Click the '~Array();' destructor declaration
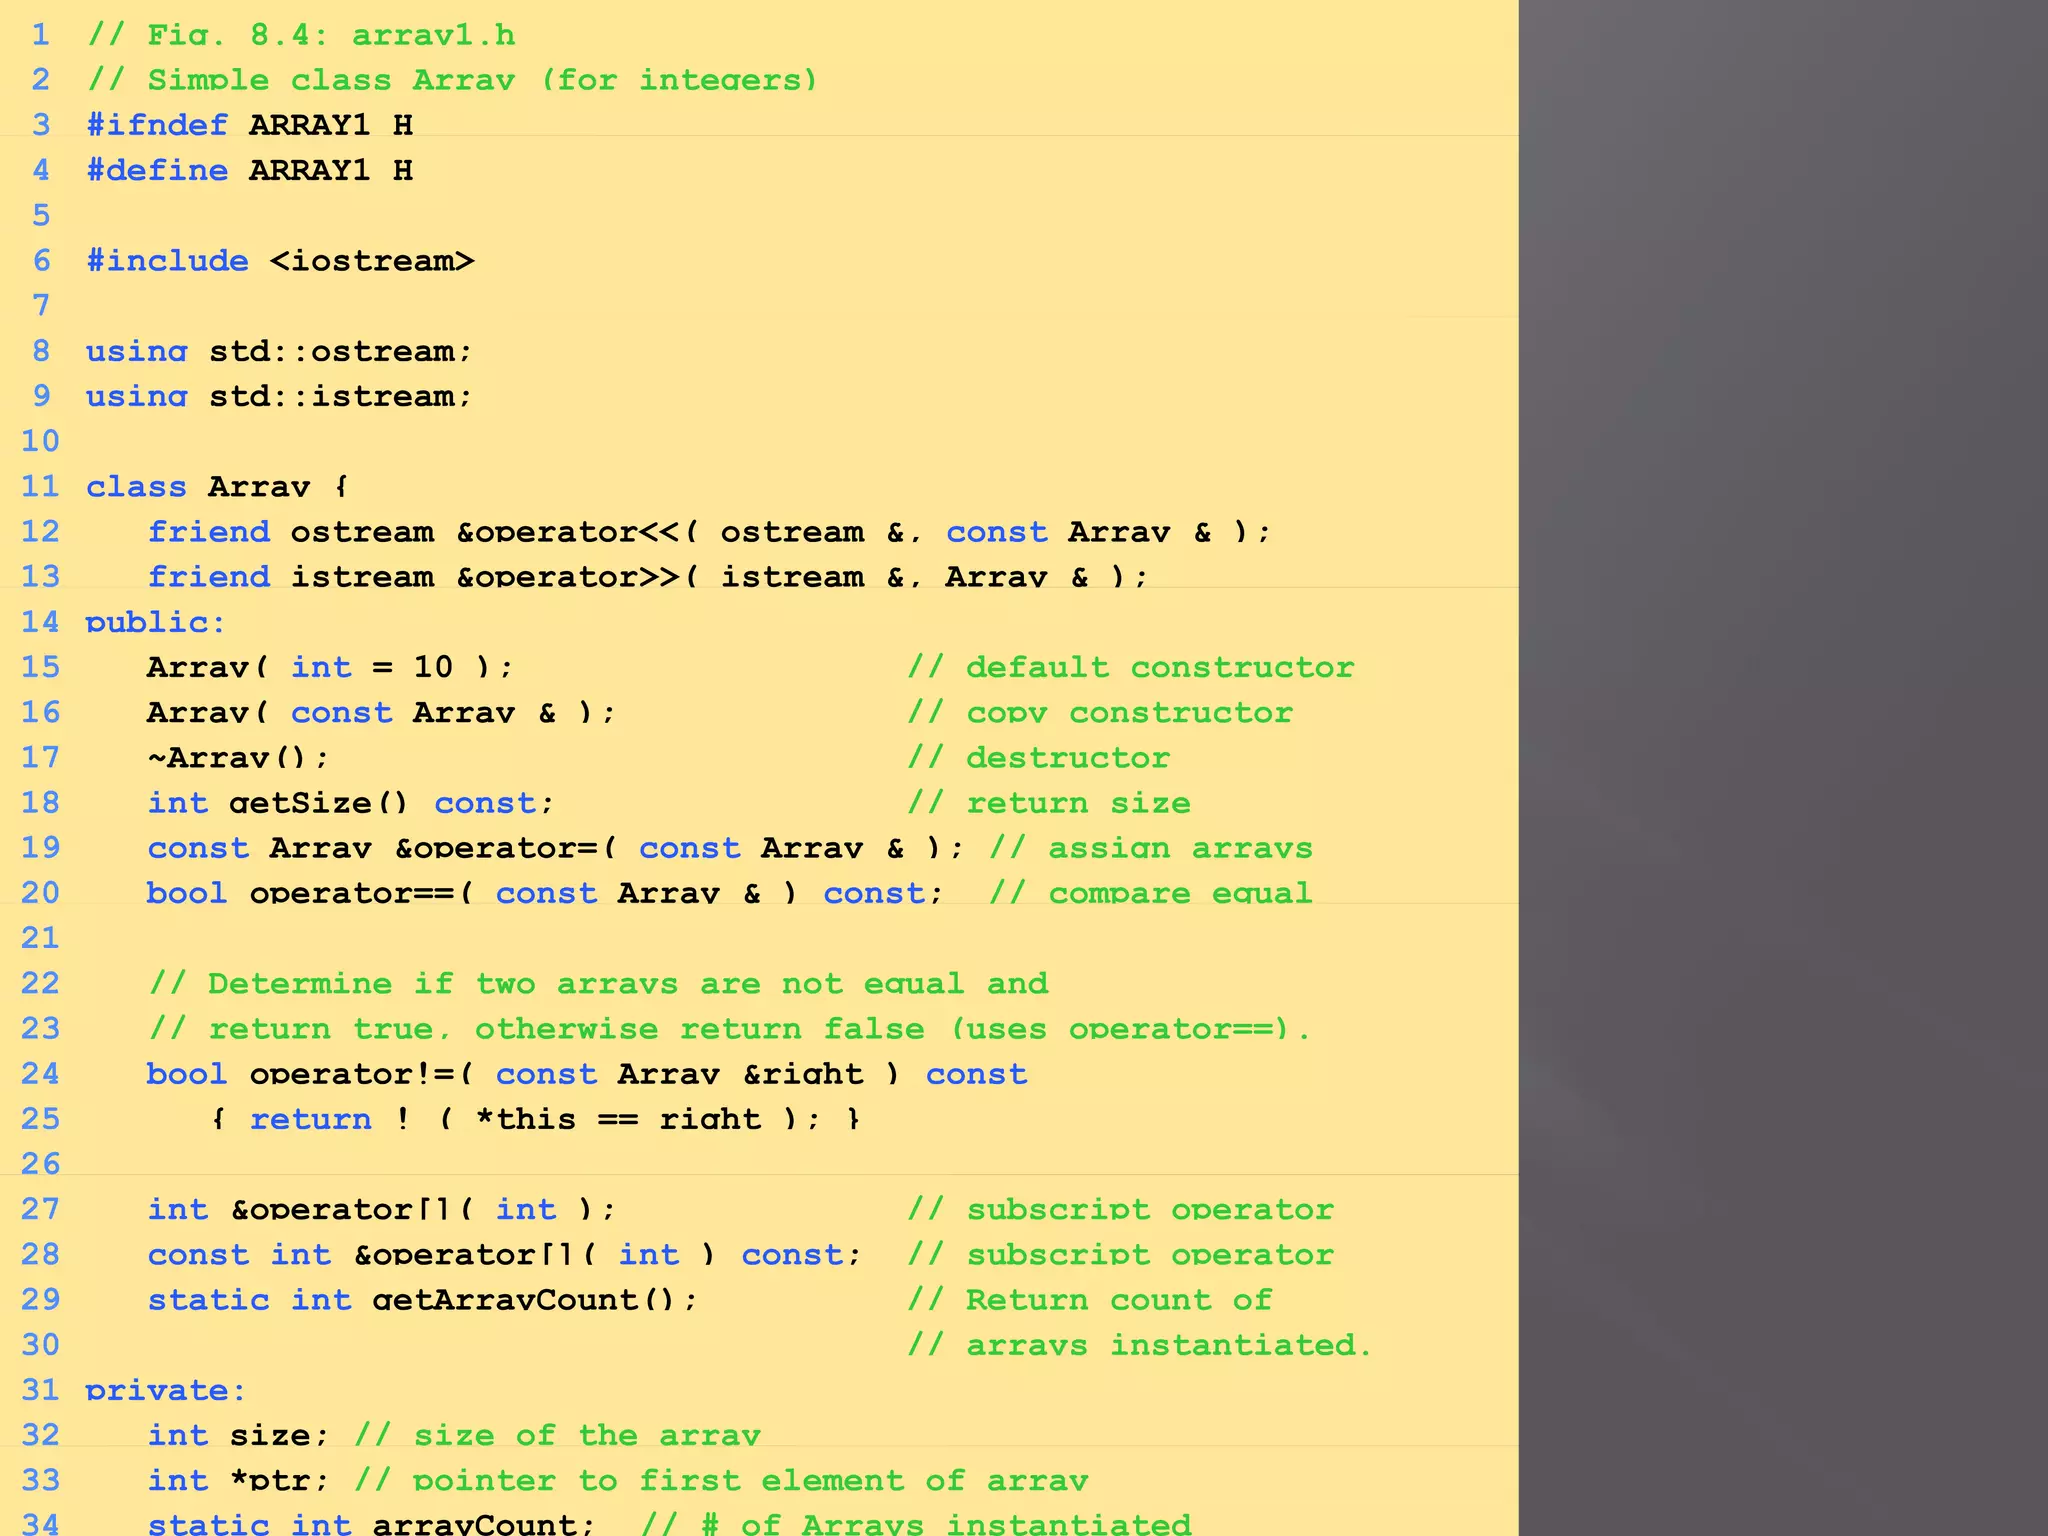 [238, 757]
